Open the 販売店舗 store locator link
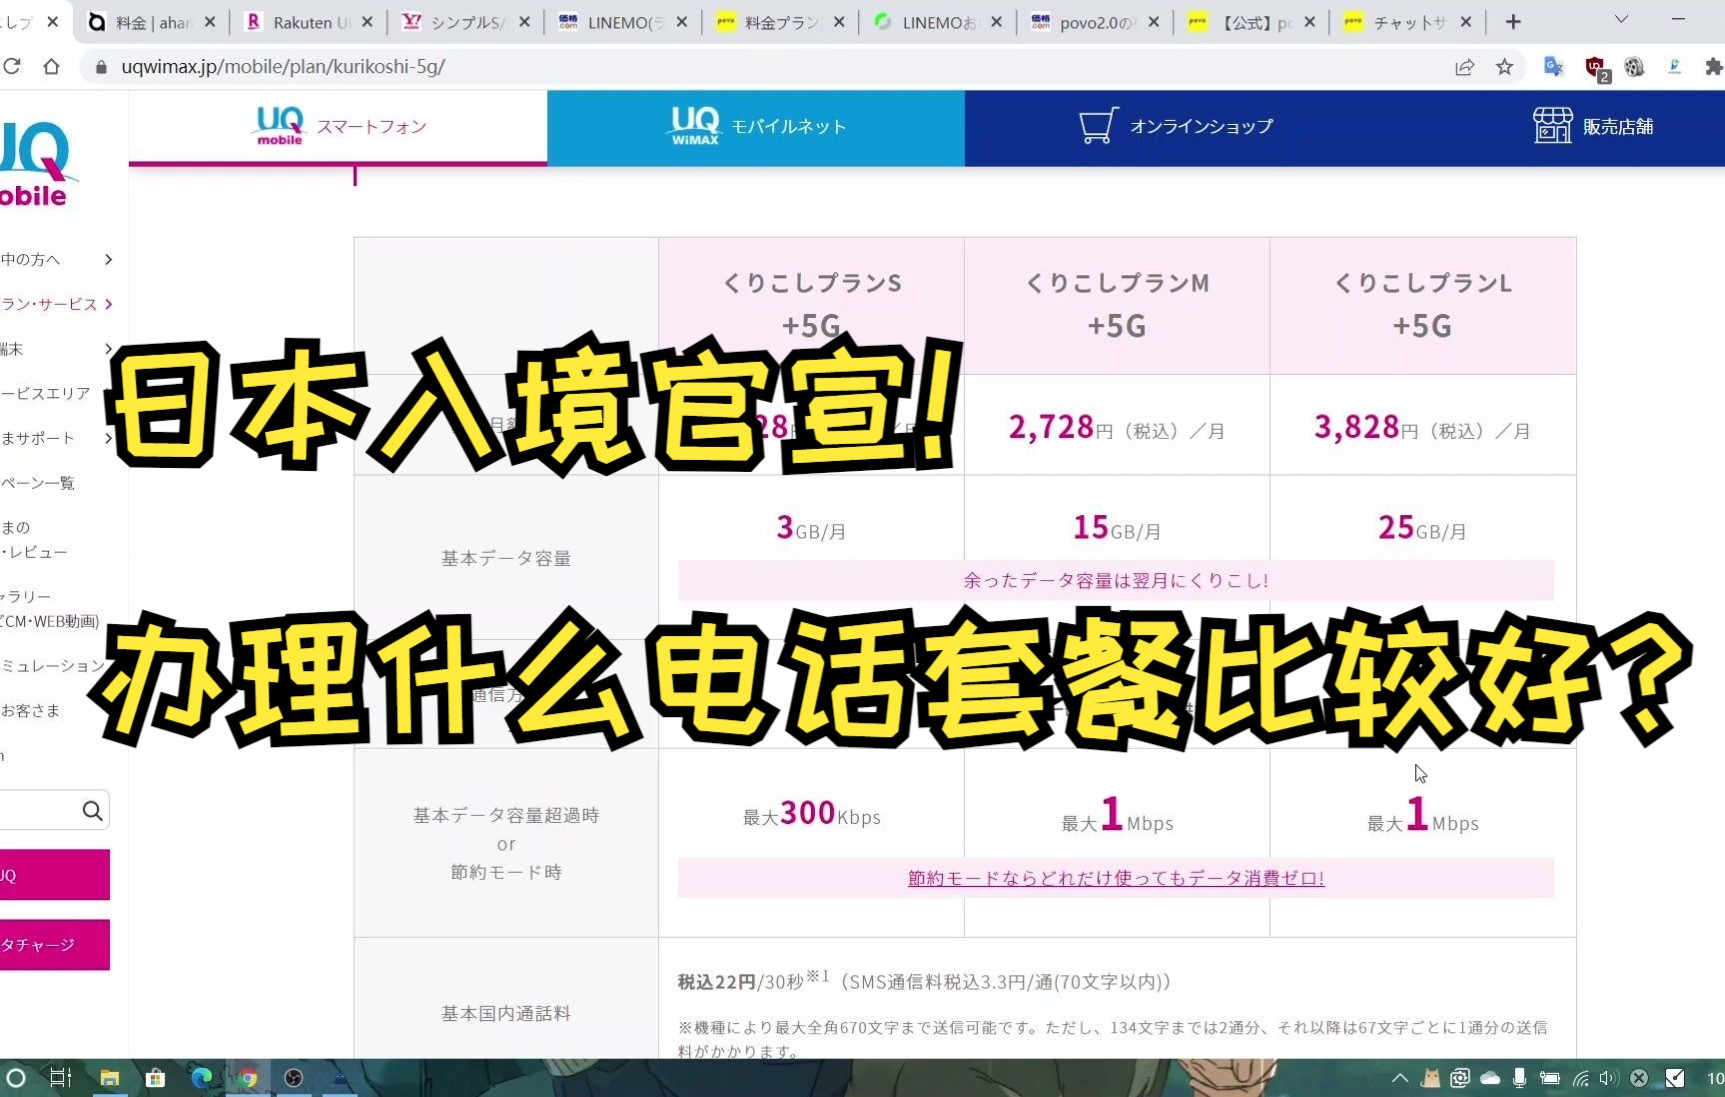This screenshot has height=1097, width=1725. 1593,127
